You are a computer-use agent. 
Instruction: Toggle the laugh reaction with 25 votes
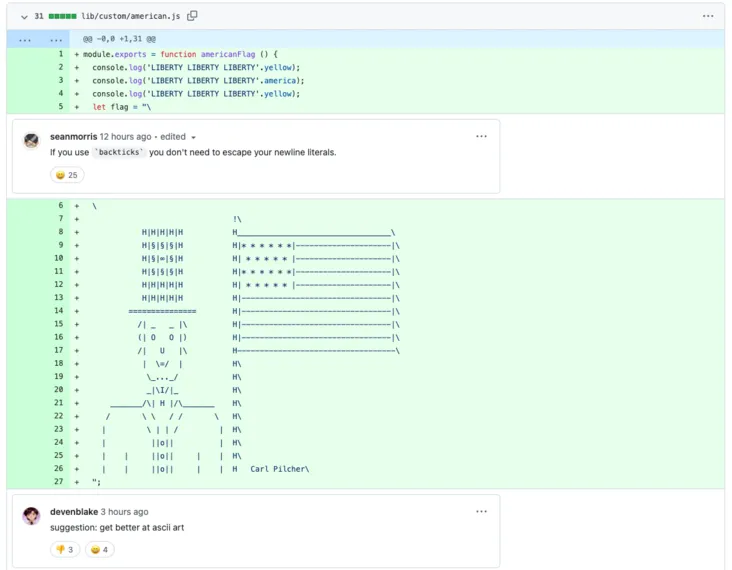coord(67,175)
